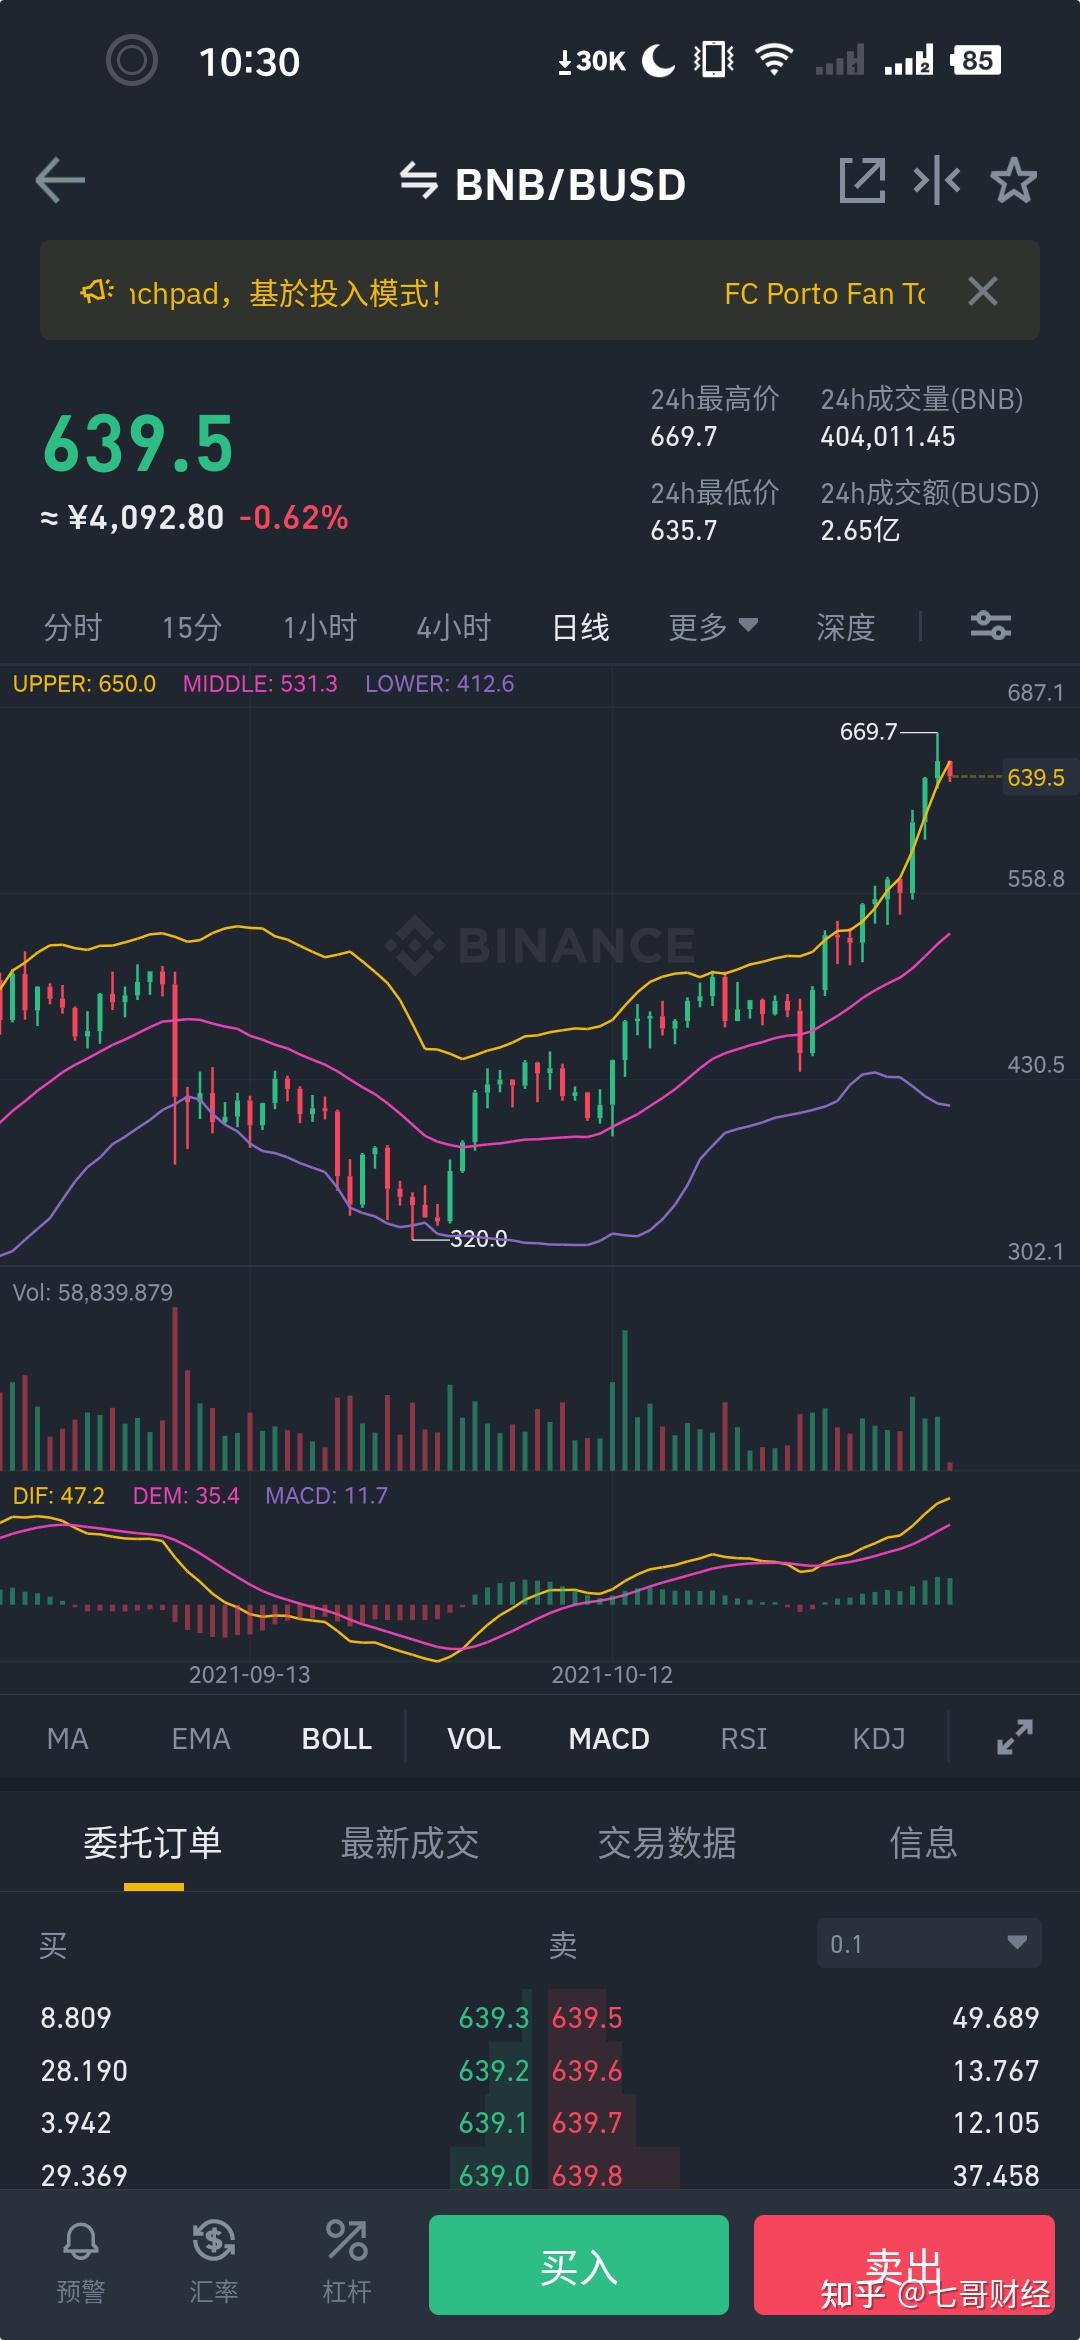Expand the 更多 intervals dropdown

pyautogui.click(x=713, y=627)
